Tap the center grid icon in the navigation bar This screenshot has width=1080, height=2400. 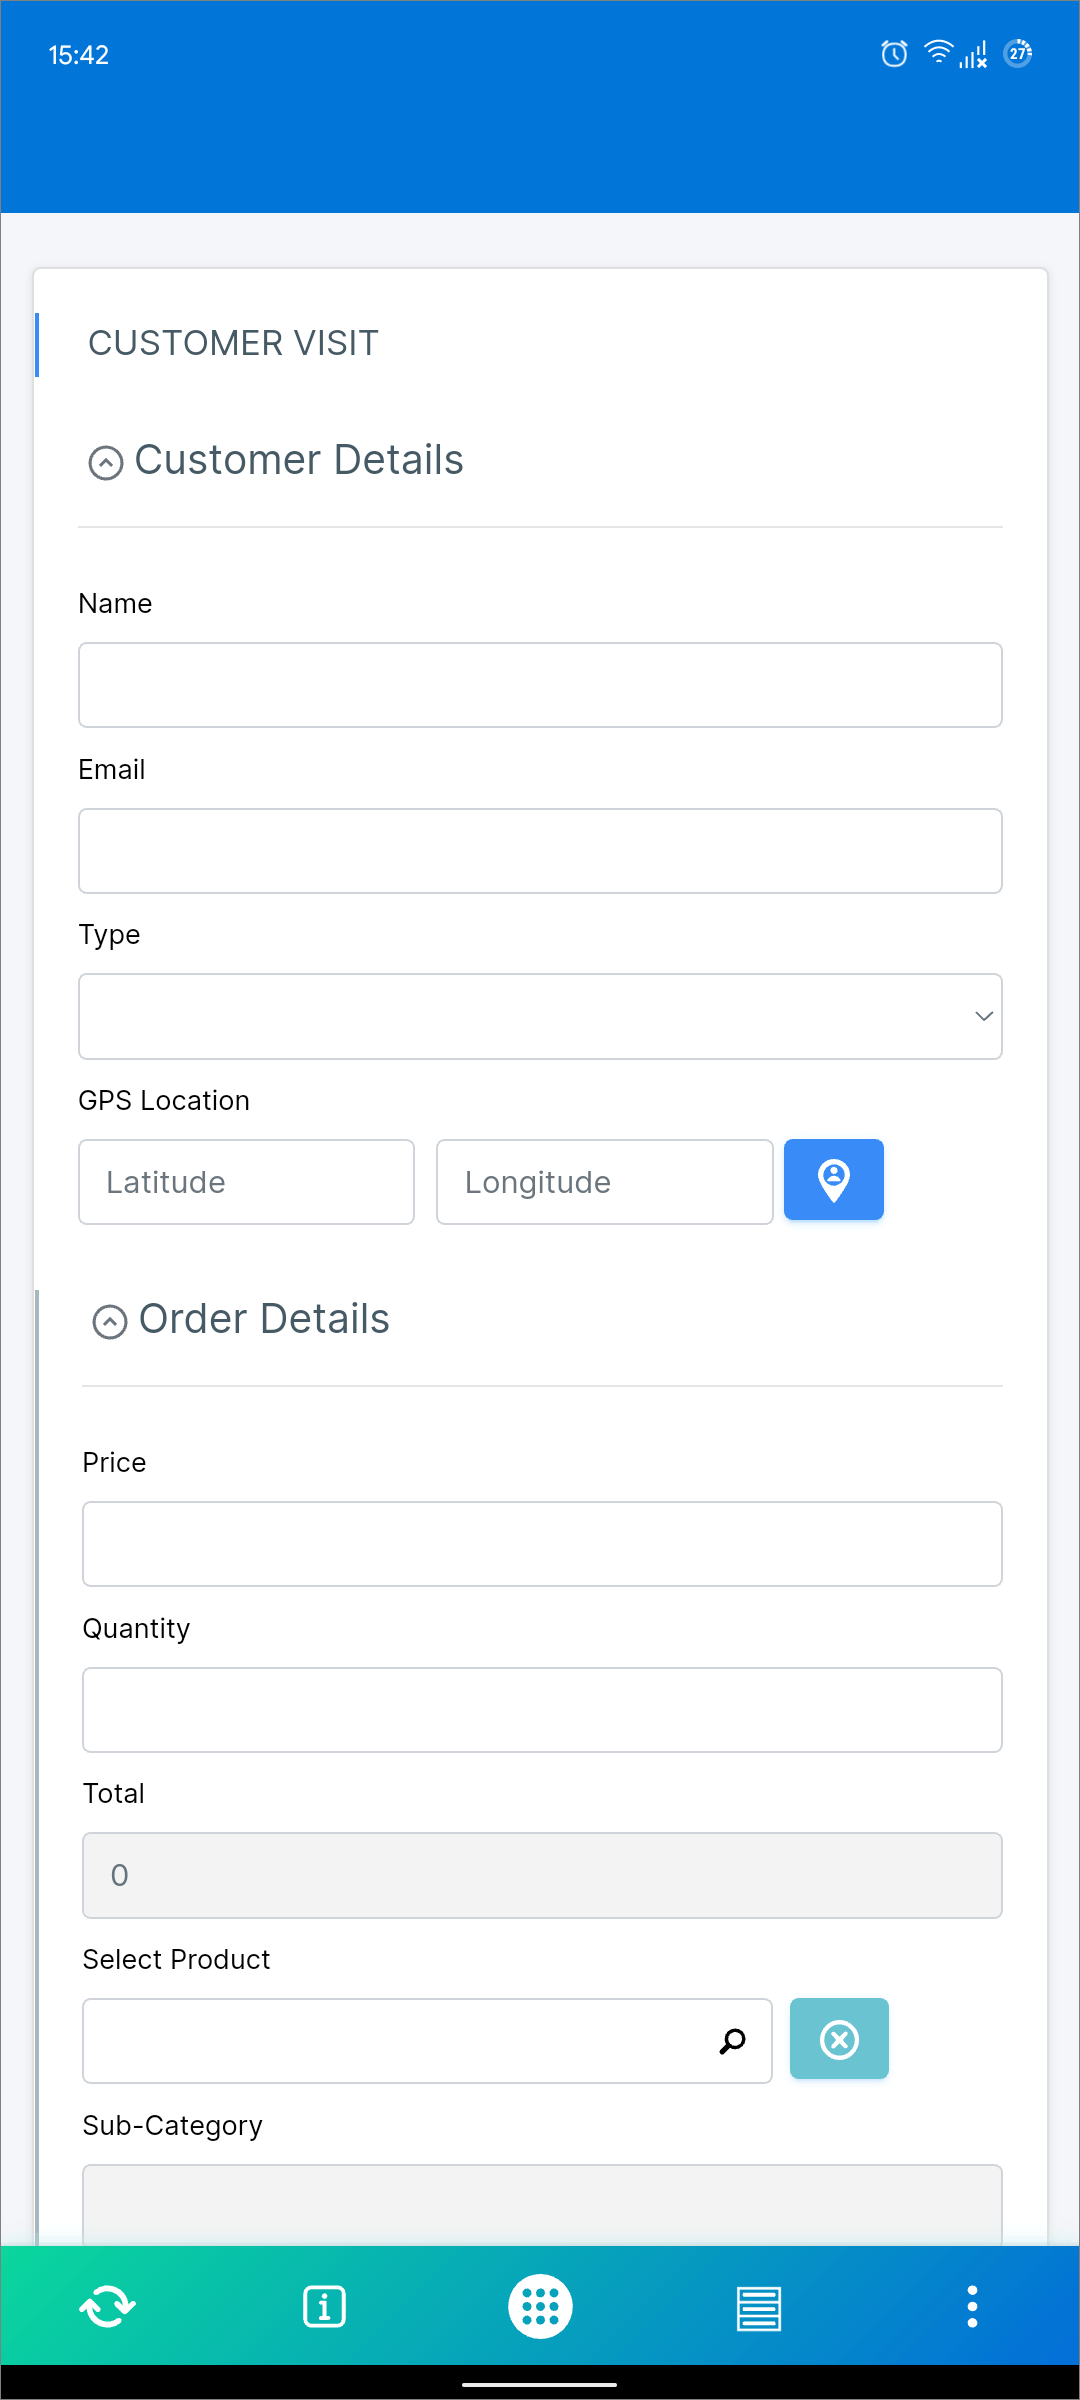click(540, 2305)
